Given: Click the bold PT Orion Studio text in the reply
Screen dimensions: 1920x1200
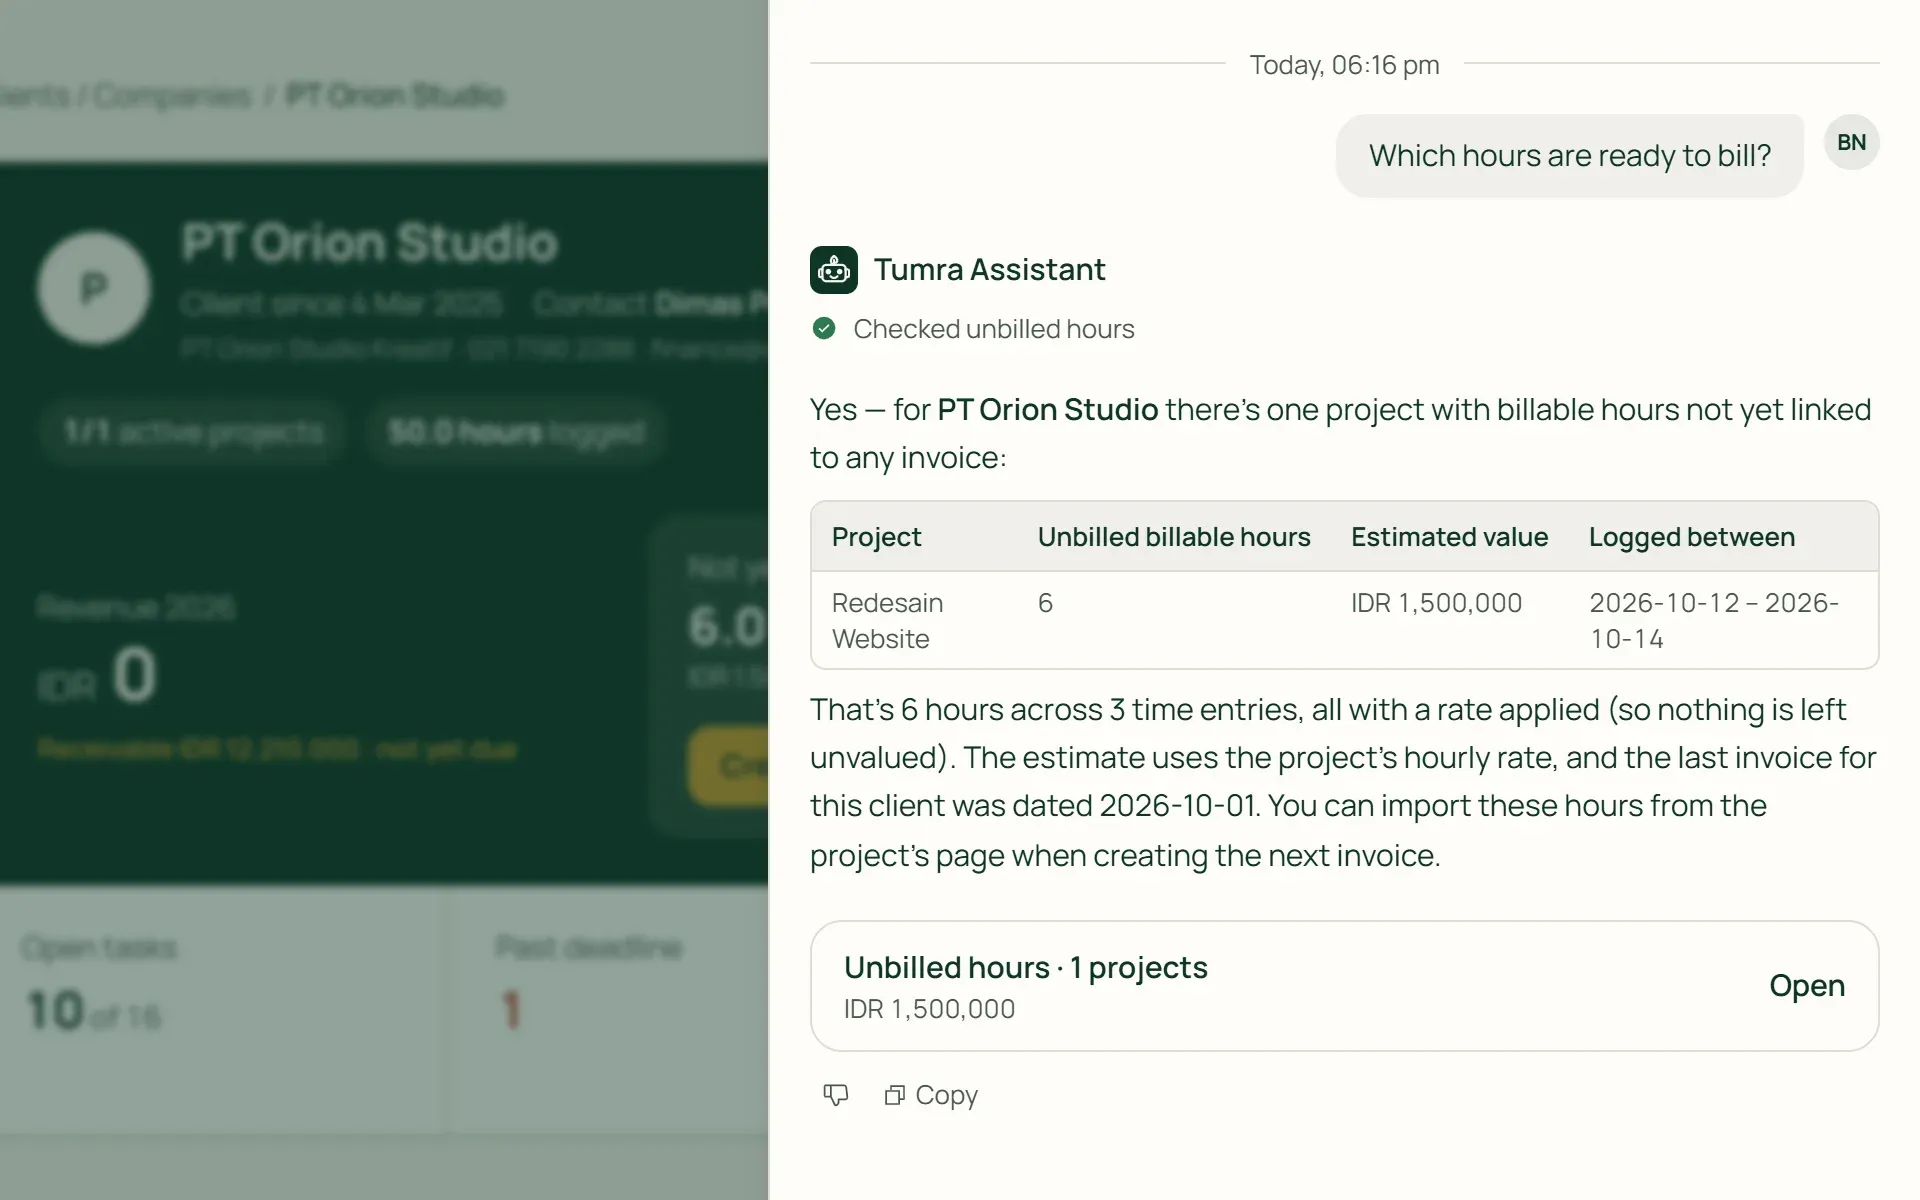Looking at the screenshot, I should 1047,409.
